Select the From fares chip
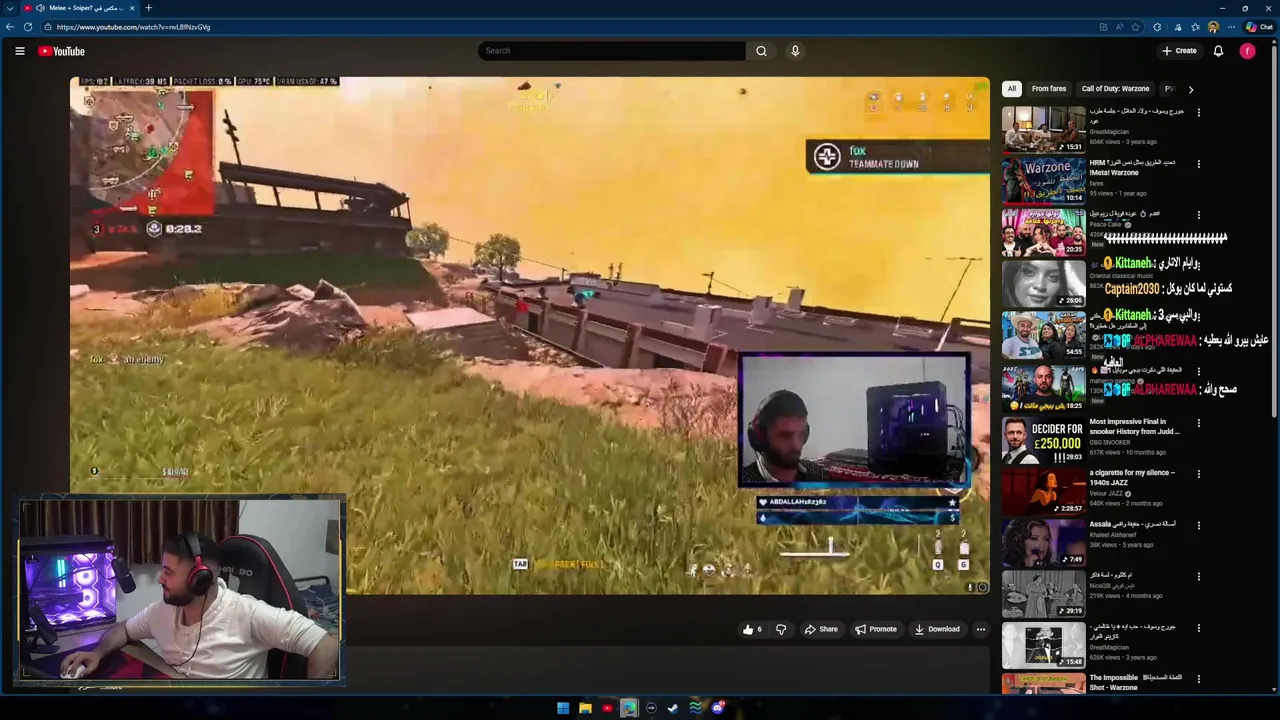Screen dimensions: 1280x720 [x=1049, y=89]
